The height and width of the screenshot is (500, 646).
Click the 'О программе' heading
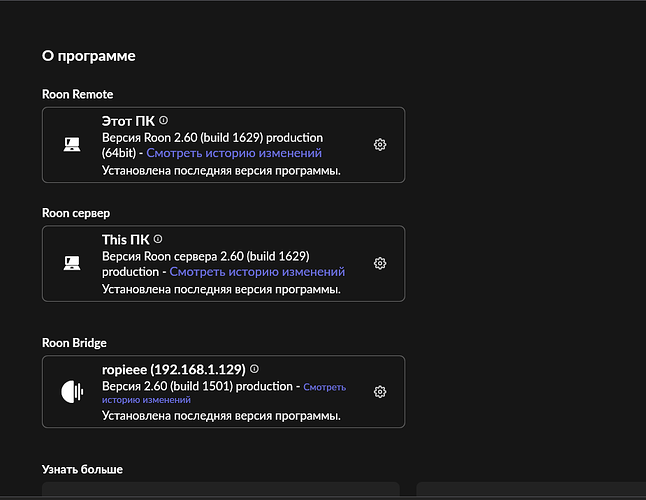pyautogui.click(x=89, y=56)
